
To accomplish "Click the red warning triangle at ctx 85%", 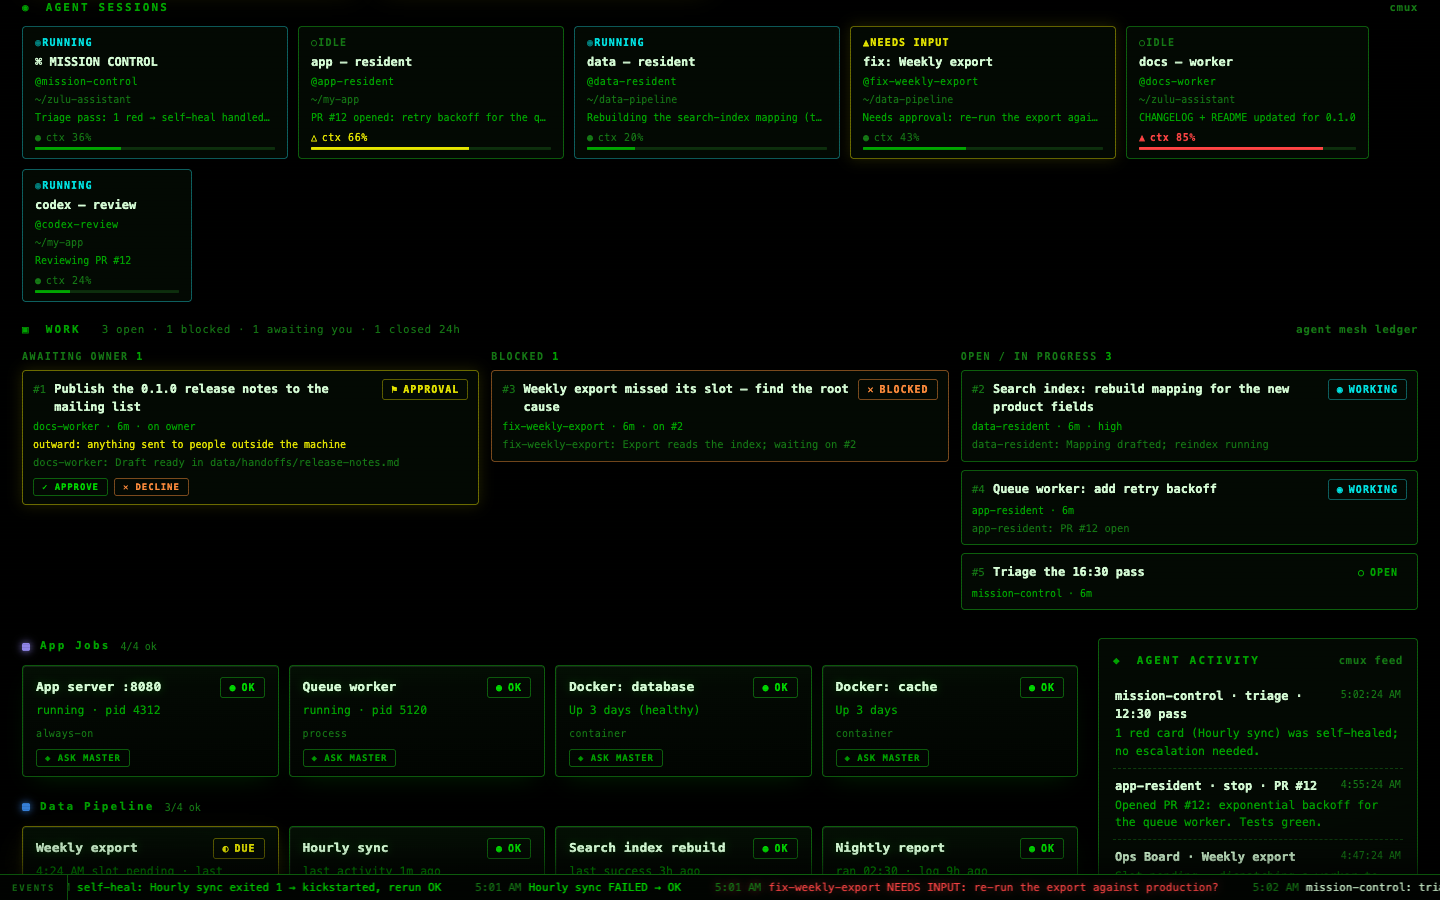I will (1142, 138).
